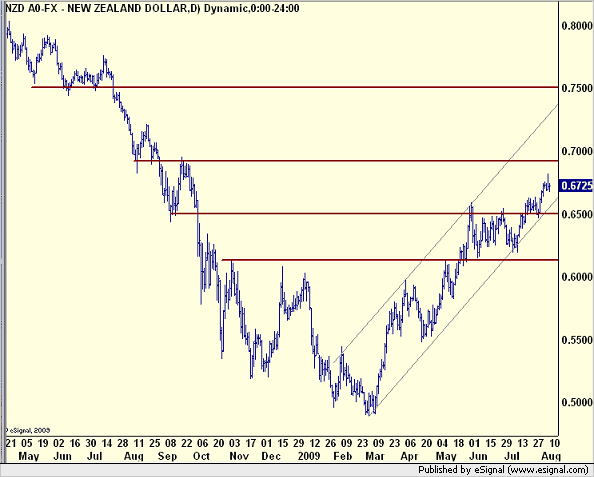
Task: Click the day label 04 on time axis
Action: click(x=442, y=443)
